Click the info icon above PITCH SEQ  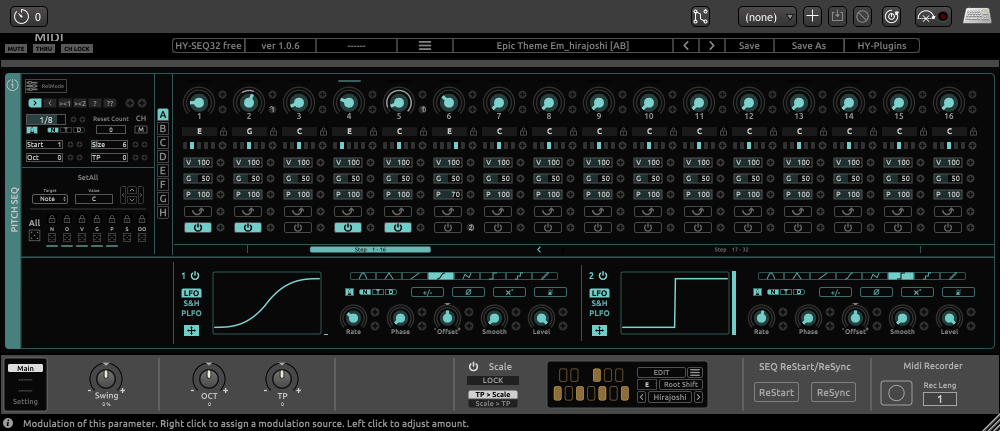12,85
